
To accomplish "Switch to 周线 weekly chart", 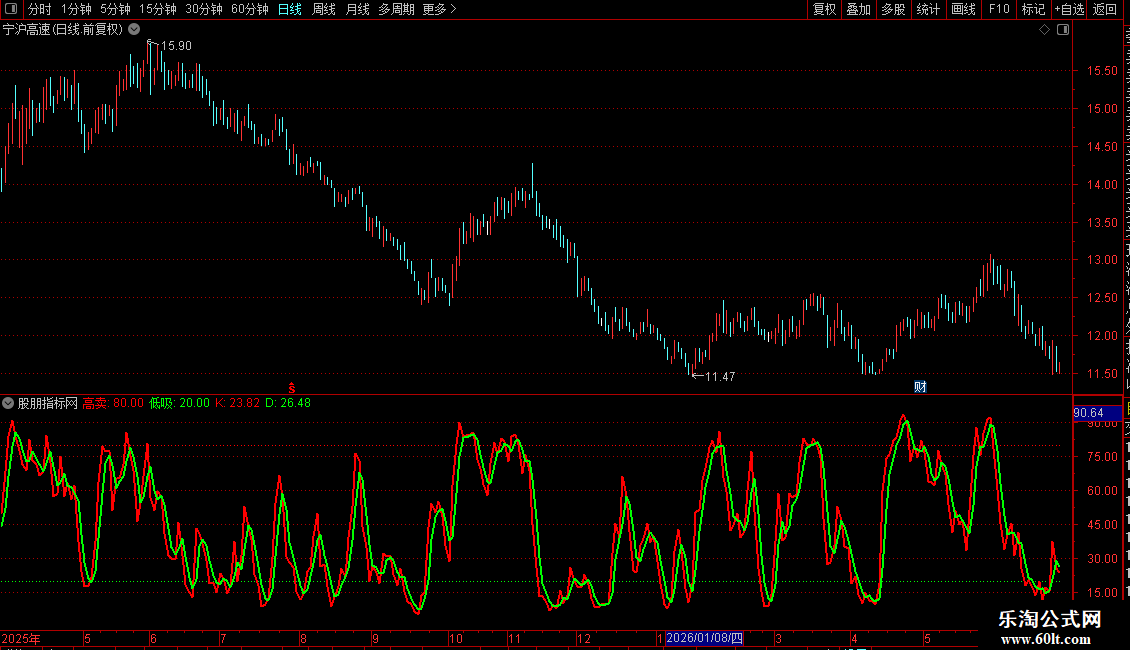I will click(x=324, y=9).
